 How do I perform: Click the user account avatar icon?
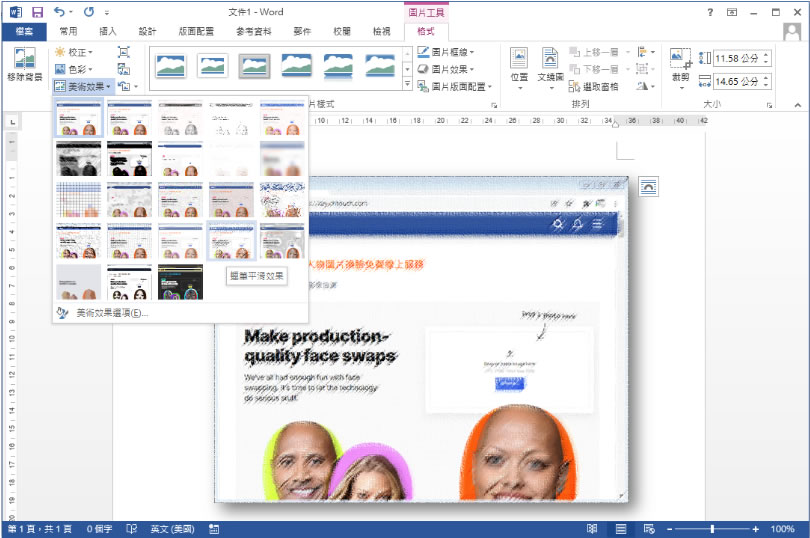click(x=791, y=32)
